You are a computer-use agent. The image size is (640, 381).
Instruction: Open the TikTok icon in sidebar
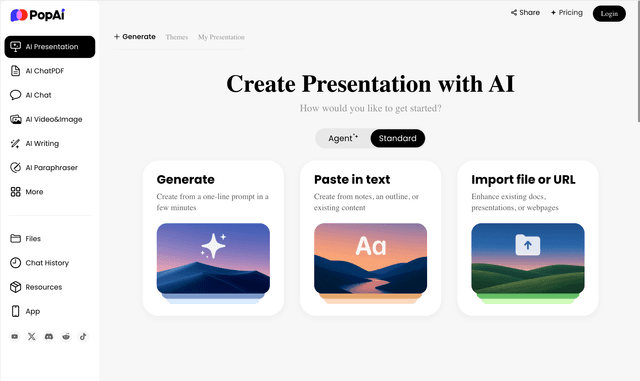[x=83, y=336]
